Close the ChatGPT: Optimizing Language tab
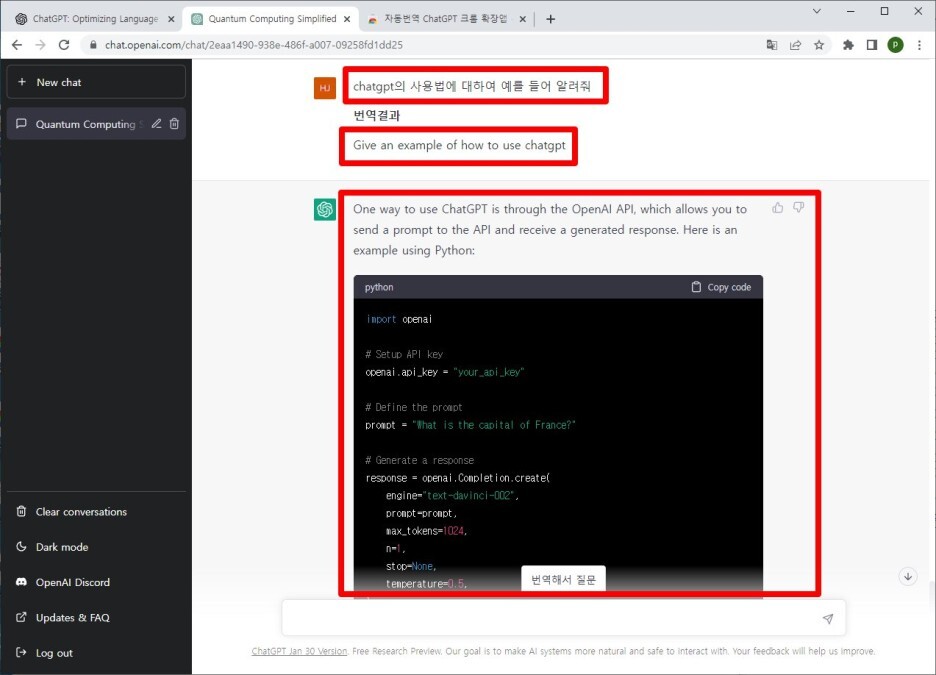This screenshot has width=936, height=675. (171, 19)
